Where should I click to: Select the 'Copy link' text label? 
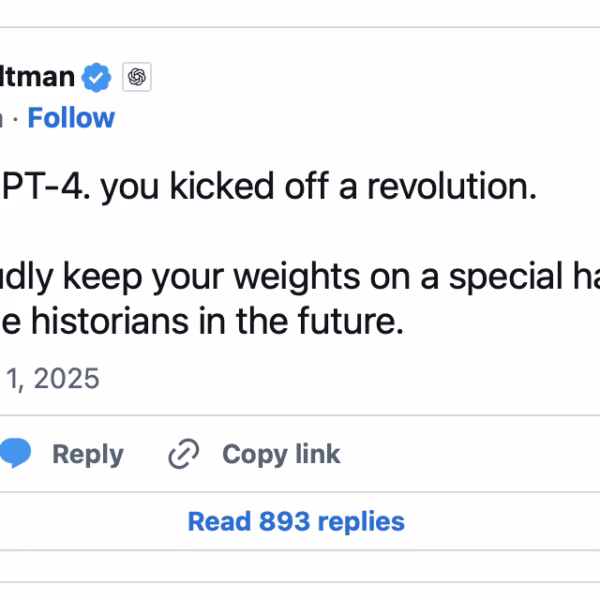tap(281, 455)
